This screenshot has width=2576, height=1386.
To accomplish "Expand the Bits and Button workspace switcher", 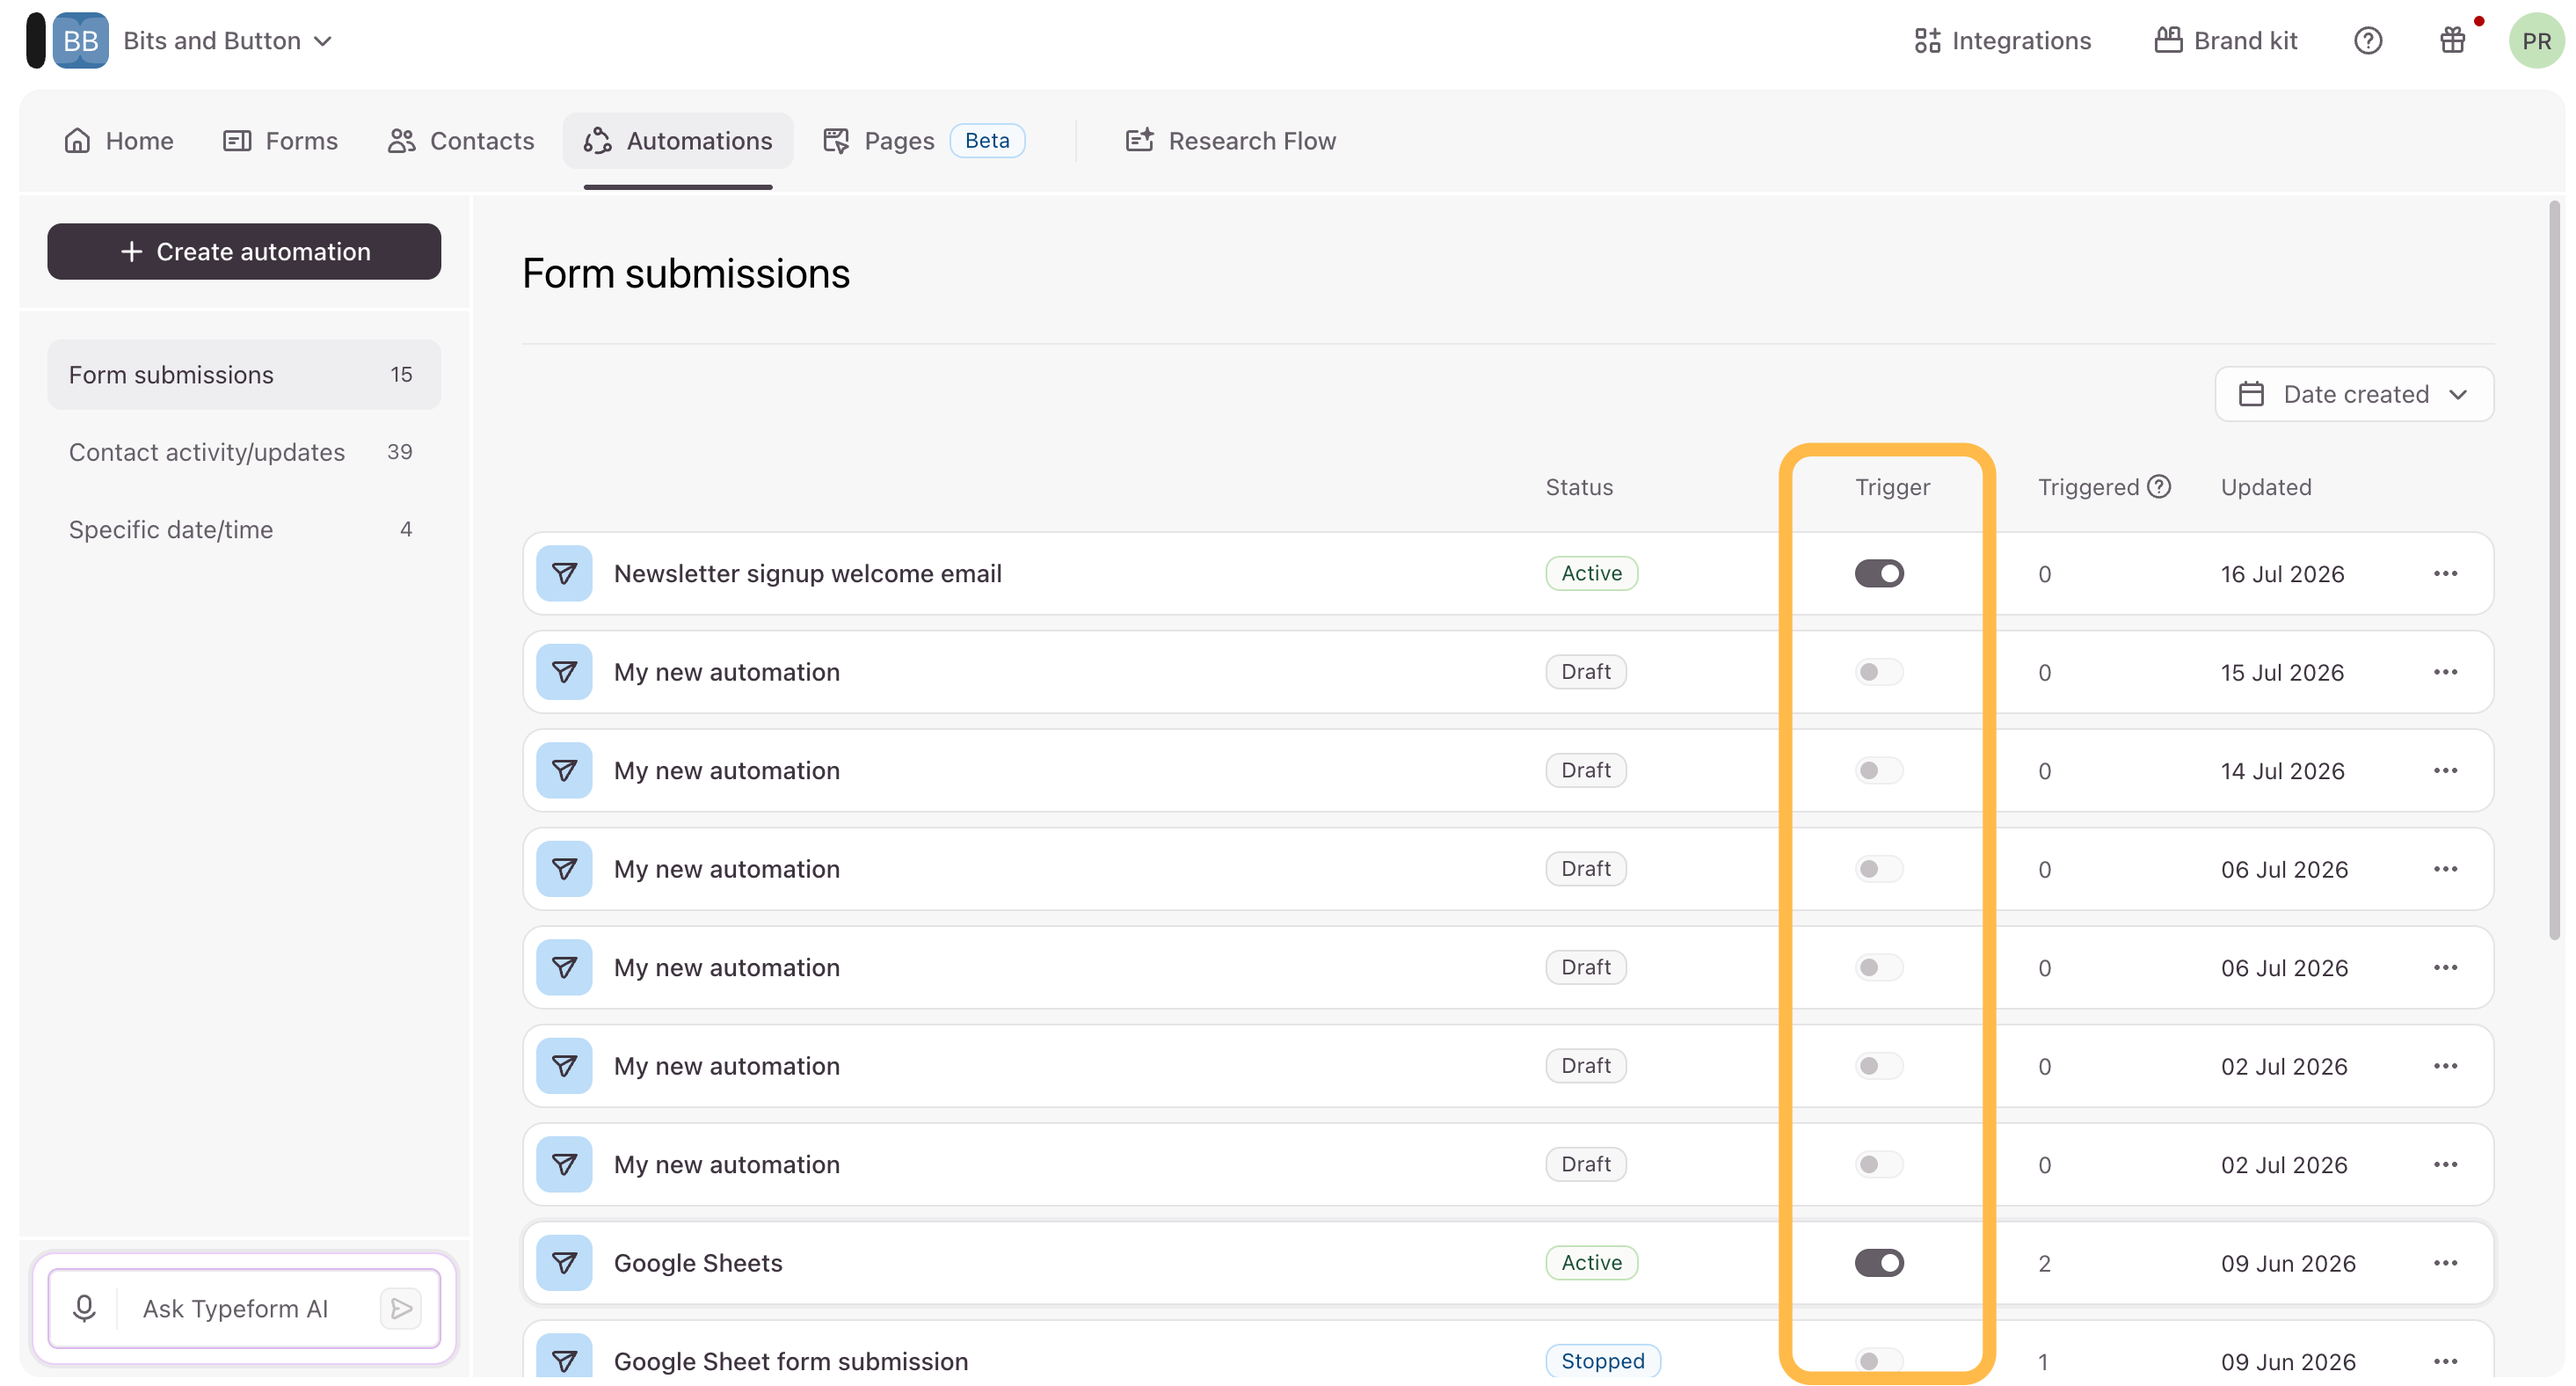I will point(228,41).
